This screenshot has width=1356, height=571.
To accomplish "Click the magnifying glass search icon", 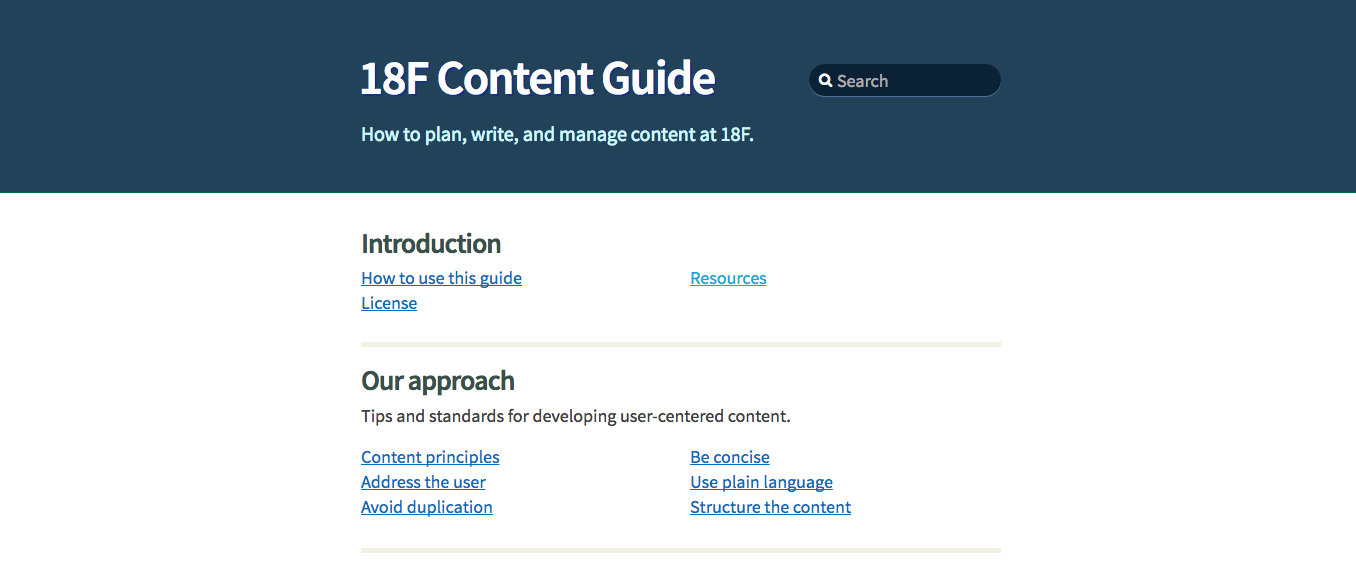I will pos(825,81).
